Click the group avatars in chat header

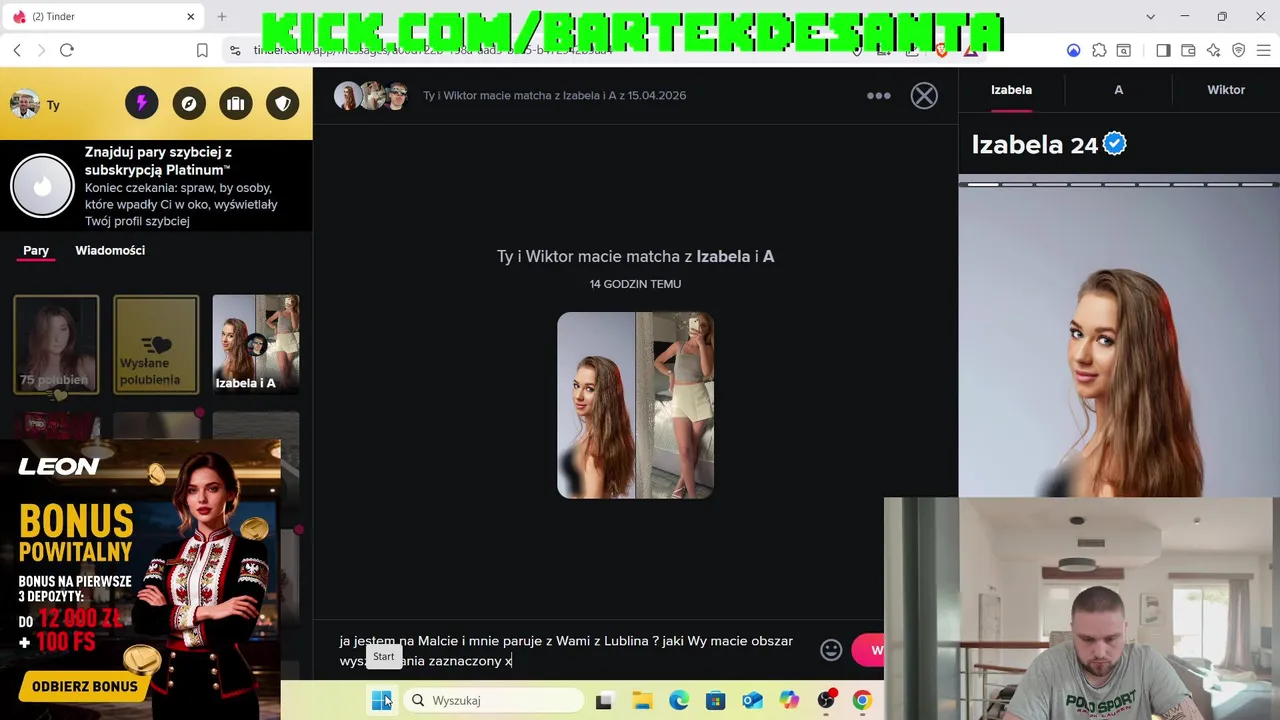372,96
